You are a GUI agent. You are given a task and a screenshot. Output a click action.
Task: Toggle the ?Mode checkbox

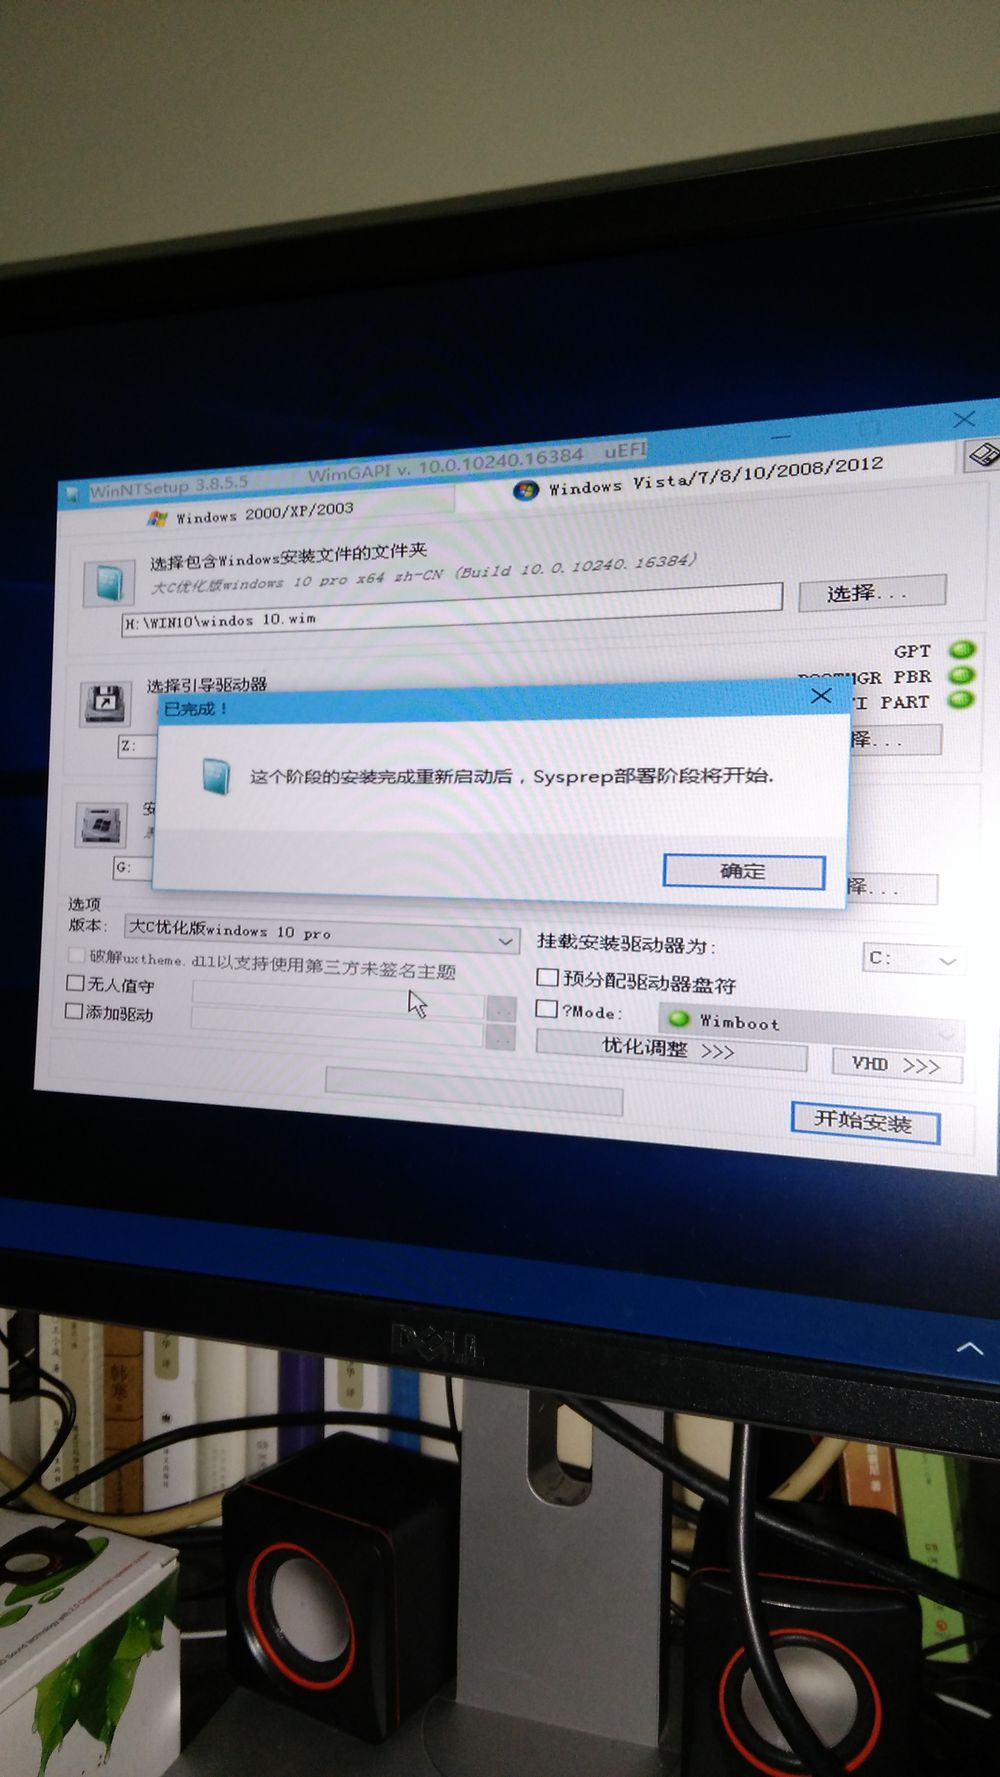pyautogui.click(x=546, y=1008)
